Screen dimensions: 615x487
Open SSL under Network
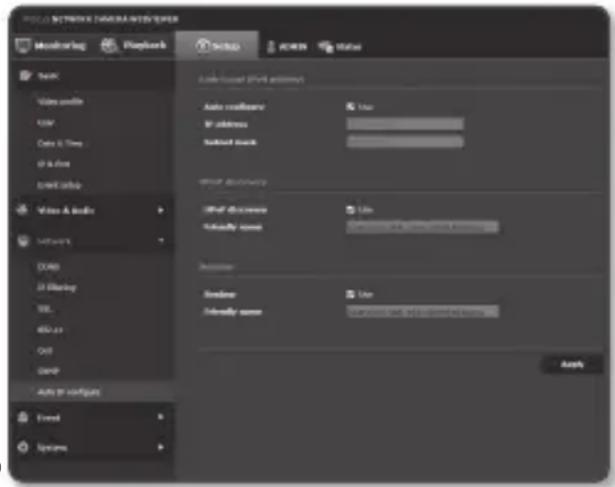coord(44,309)
